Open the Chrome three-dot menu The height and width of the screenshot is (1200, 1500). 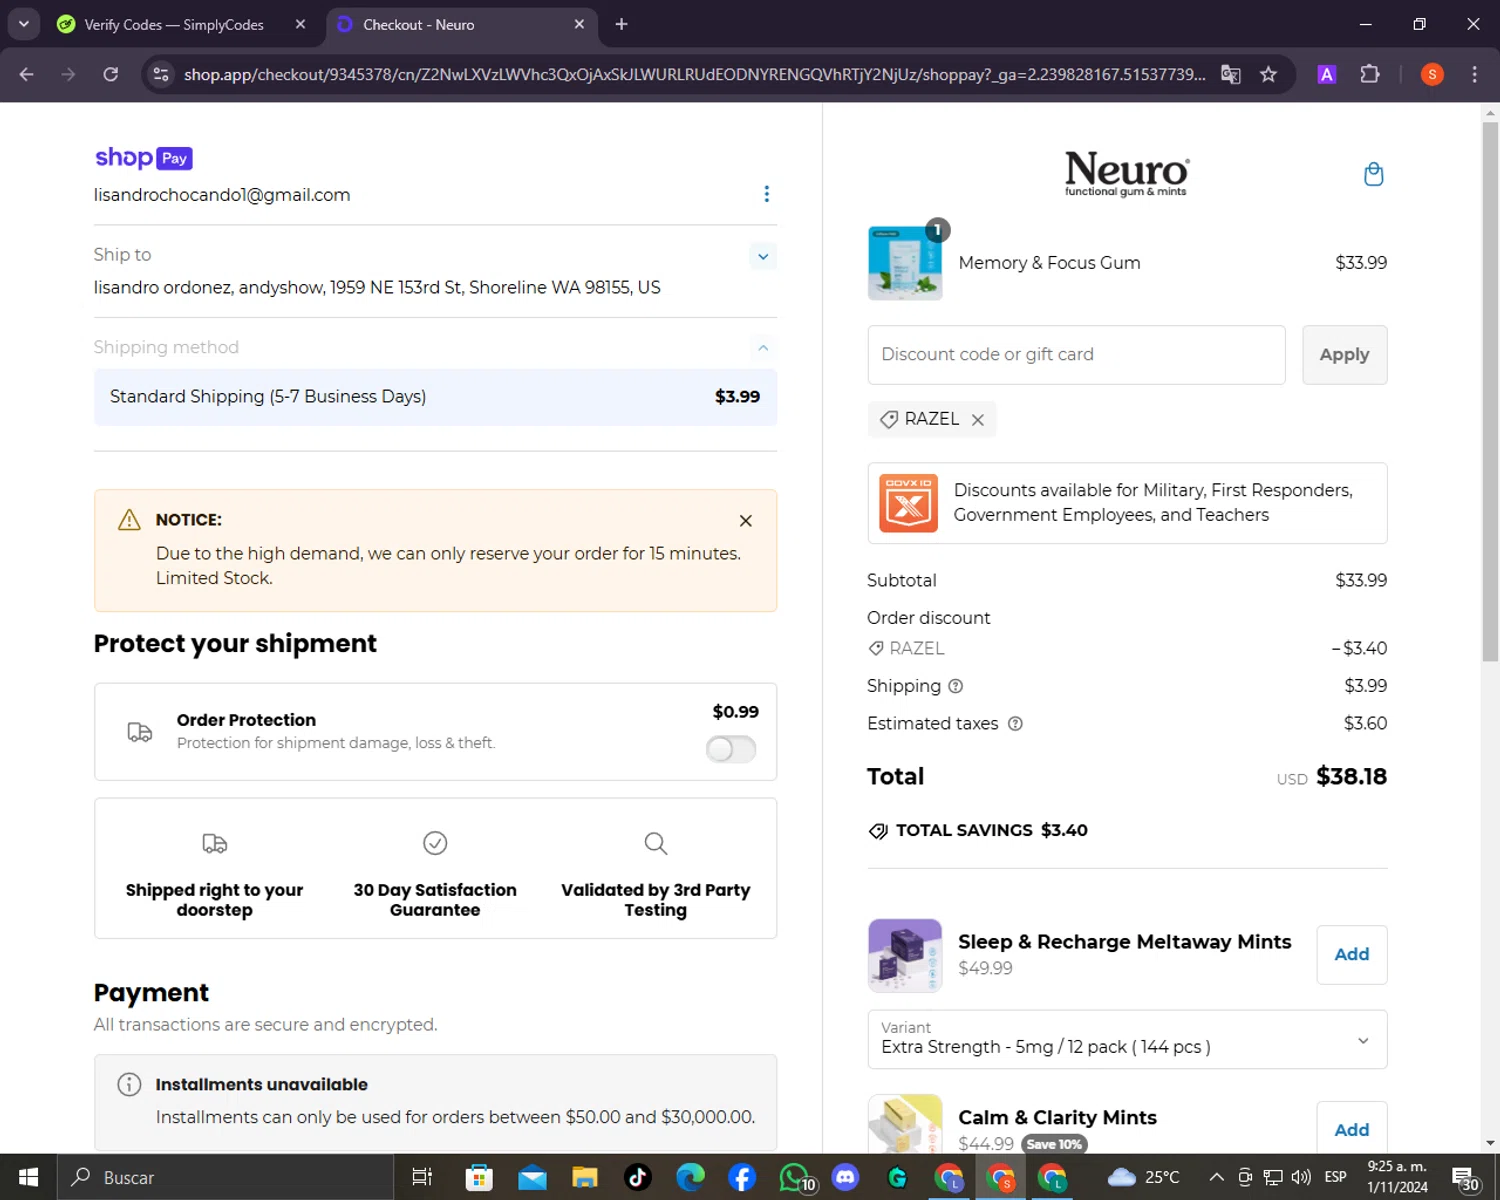tap(1474, 75)
